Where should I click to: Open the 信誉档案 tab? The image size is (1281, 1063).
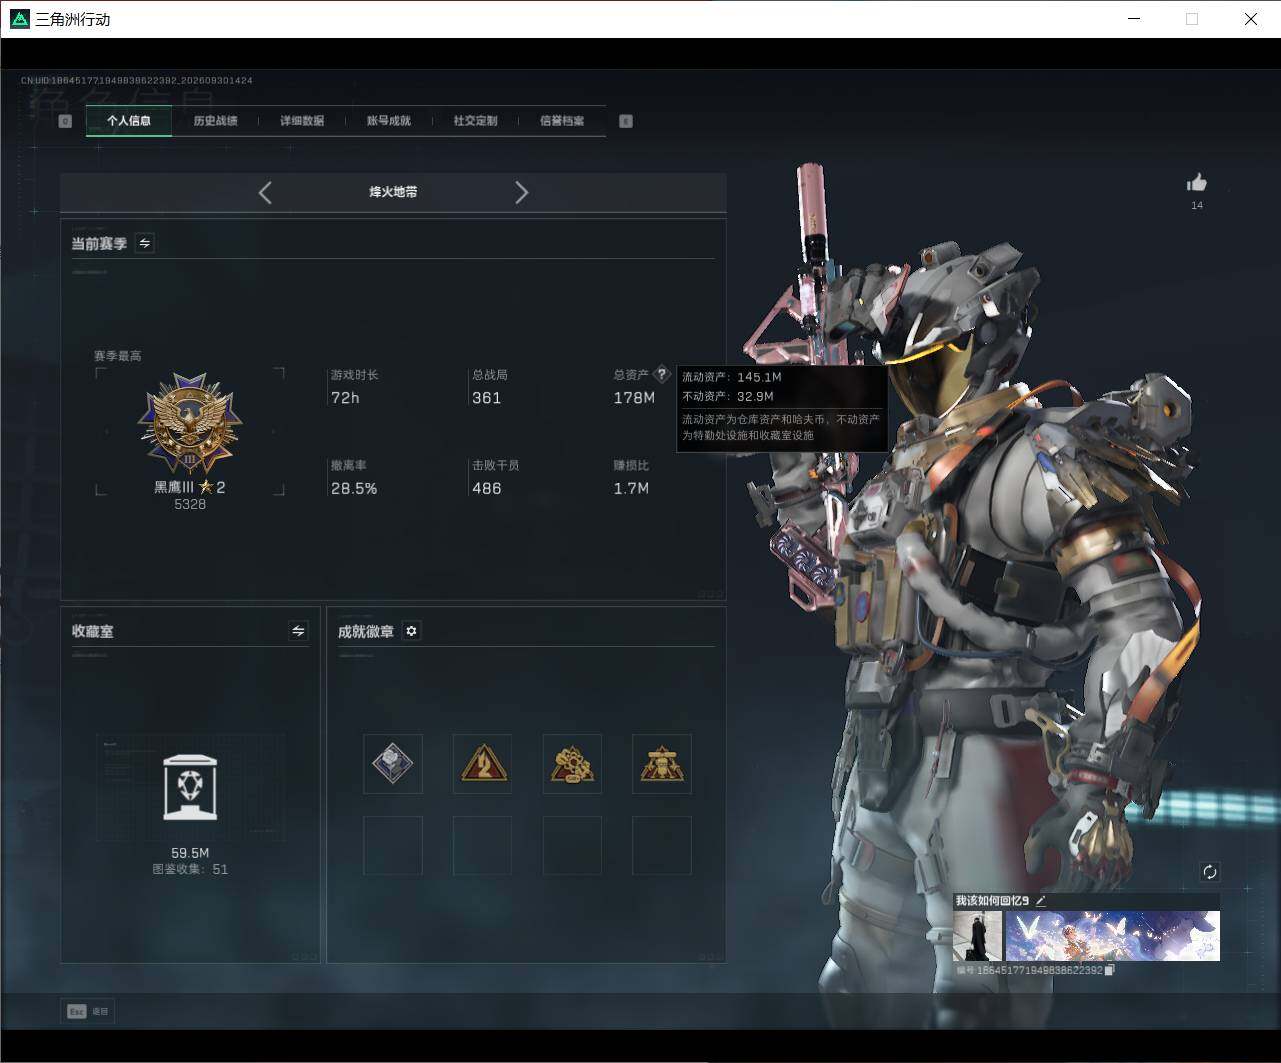coord(562,121)
